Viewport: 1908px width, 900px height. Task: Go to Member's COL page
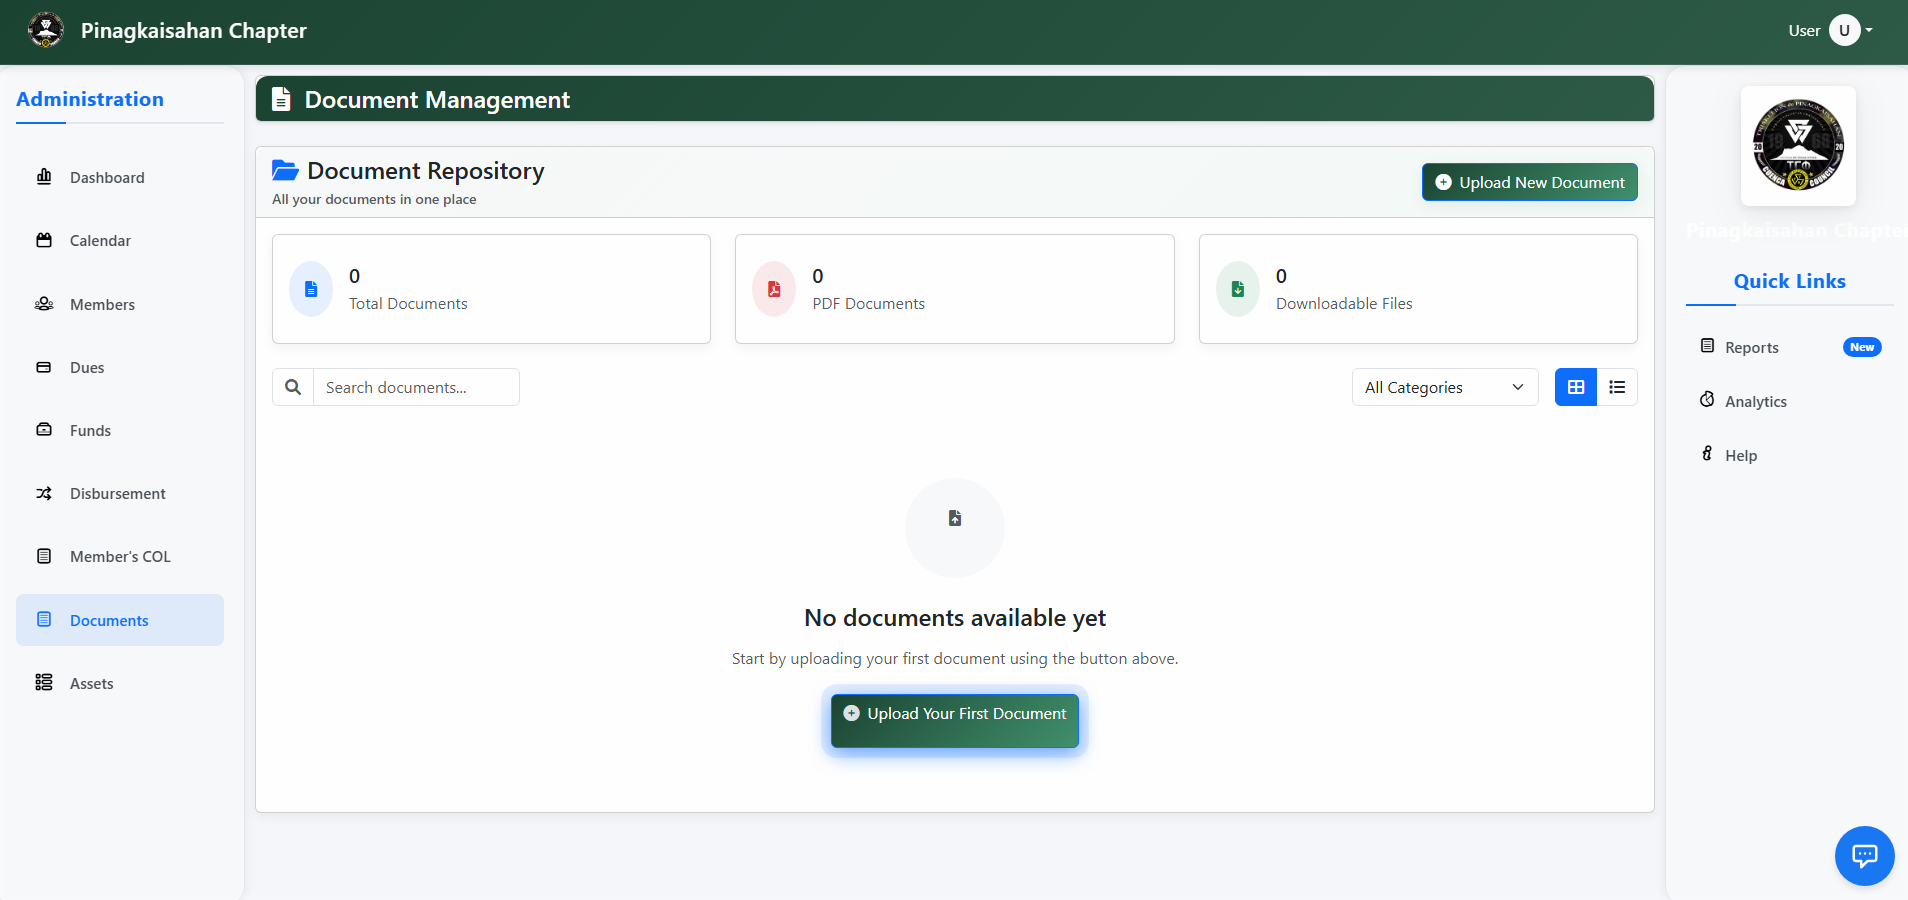[x=120, y=556]
